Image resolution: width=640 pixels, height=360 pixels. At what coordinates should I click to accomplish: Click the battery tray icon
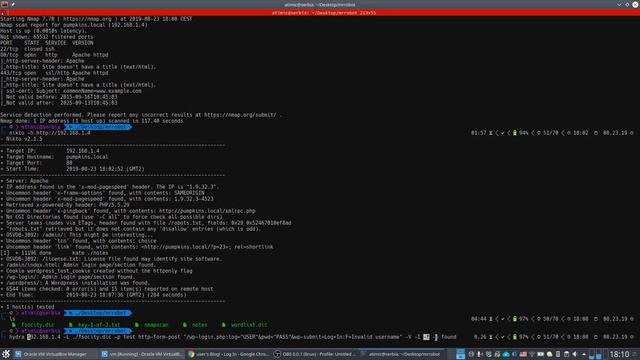(x=540, y=354)
